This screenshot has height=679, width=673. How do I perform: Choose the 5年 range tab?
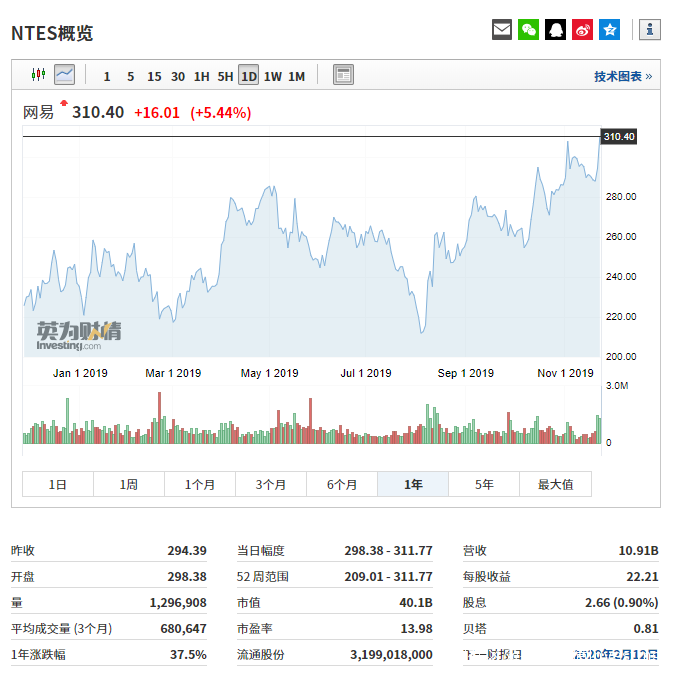[x=484, y=484]
